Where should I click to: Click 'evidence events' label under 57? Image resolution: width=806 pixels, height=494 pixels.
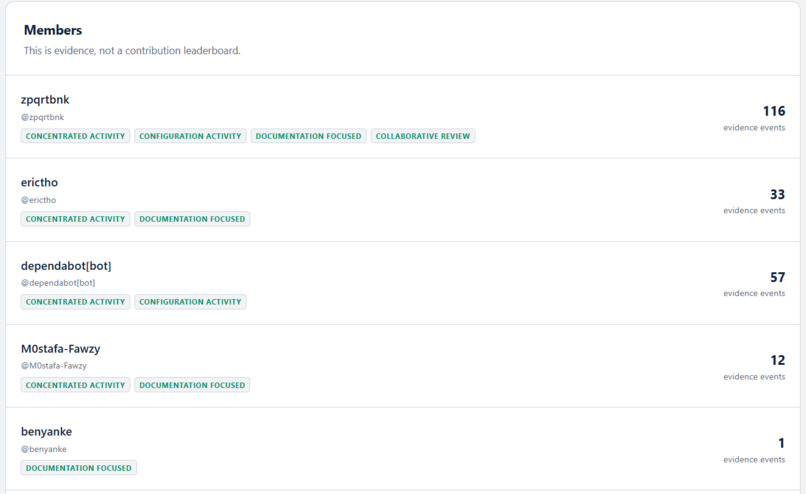click(754, 293)
